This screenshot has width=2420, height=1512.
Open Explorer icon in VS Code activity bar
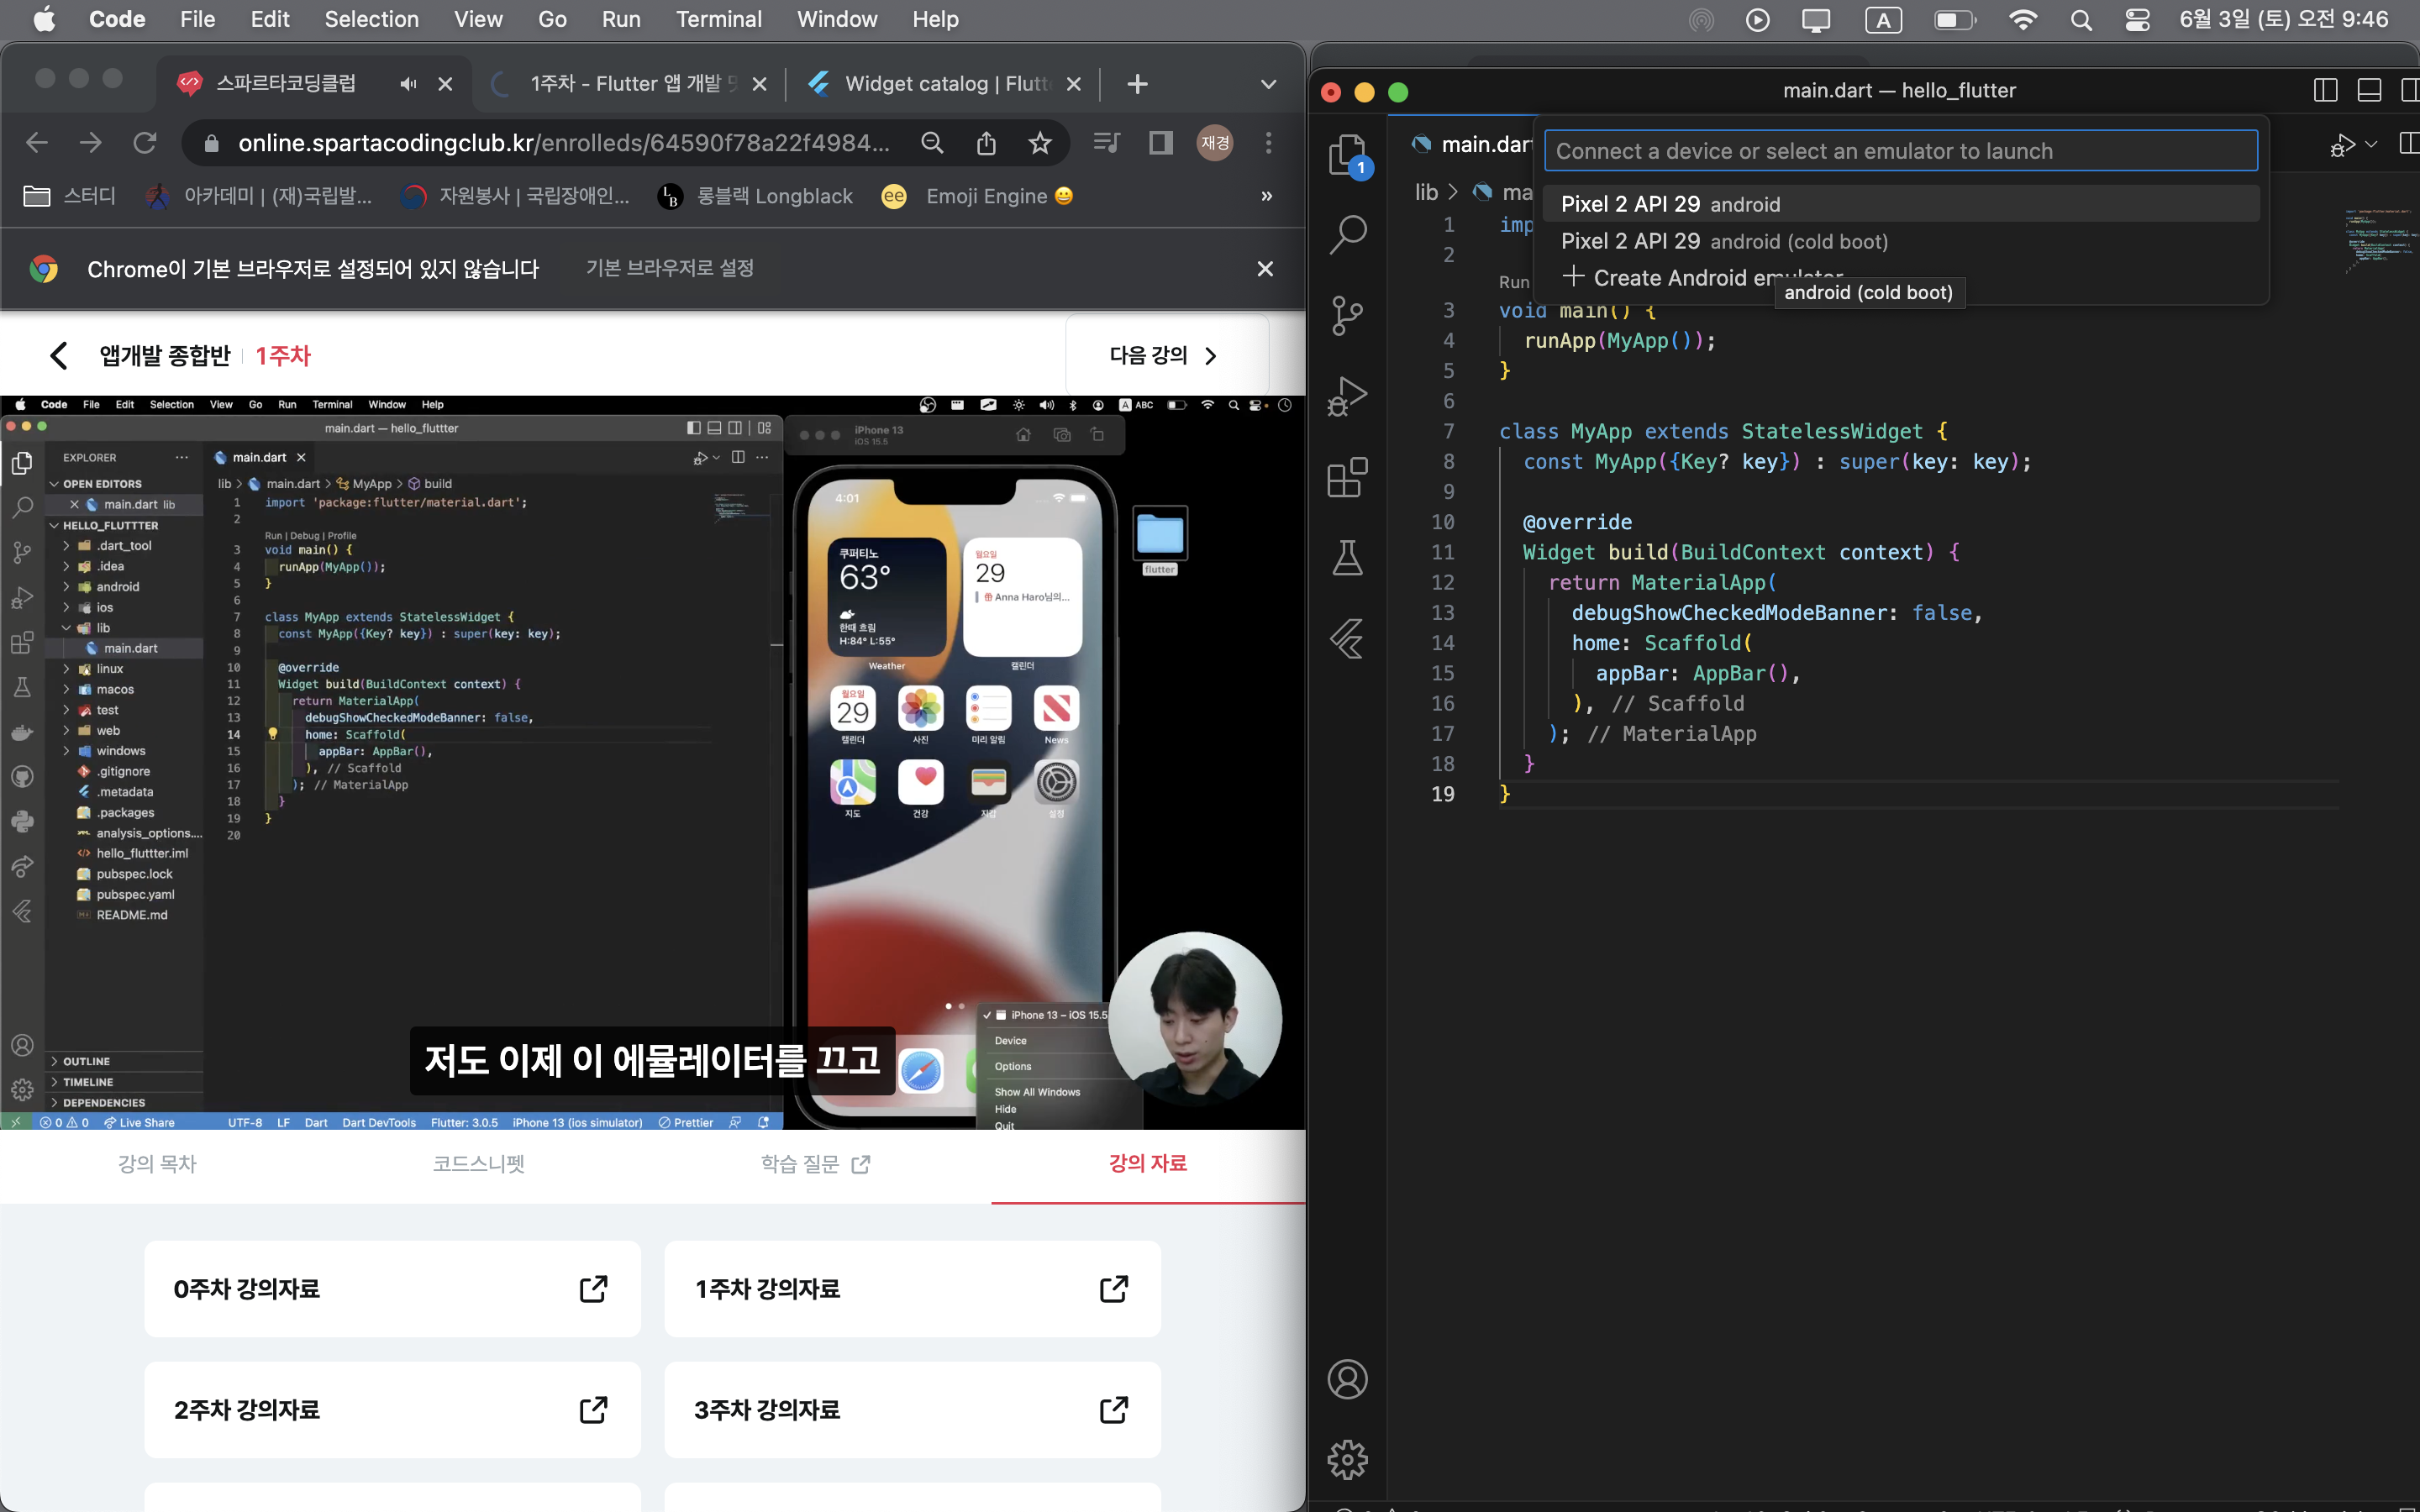(x=1347, y=155)
